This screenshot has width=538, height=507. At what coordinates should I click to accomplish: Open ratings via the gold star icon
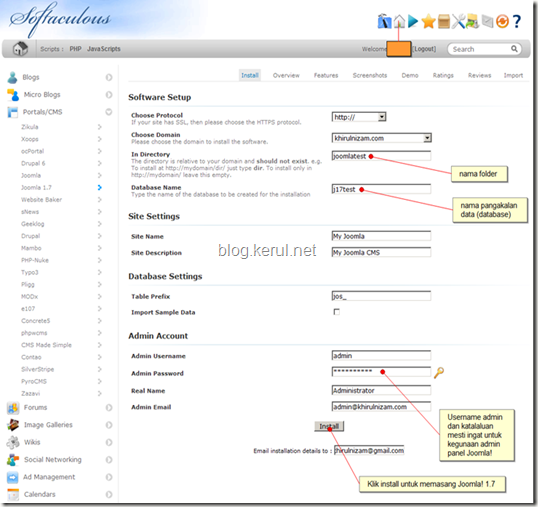point(428,22)
